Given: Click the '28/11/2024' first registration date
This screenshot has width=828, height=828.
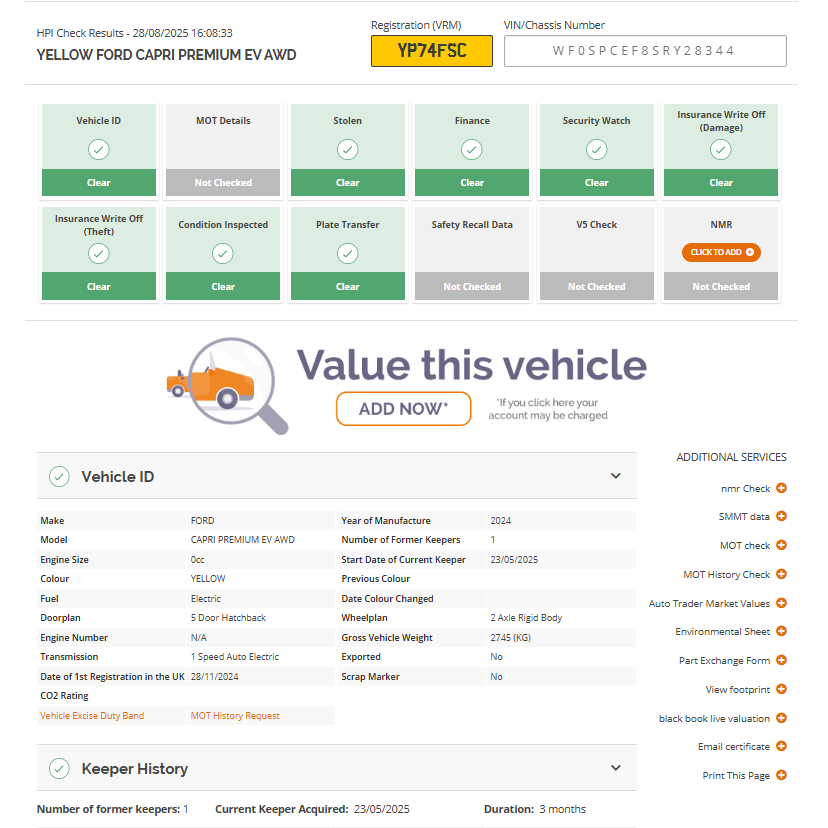Looking at the screenshot, I should point(214,676).
